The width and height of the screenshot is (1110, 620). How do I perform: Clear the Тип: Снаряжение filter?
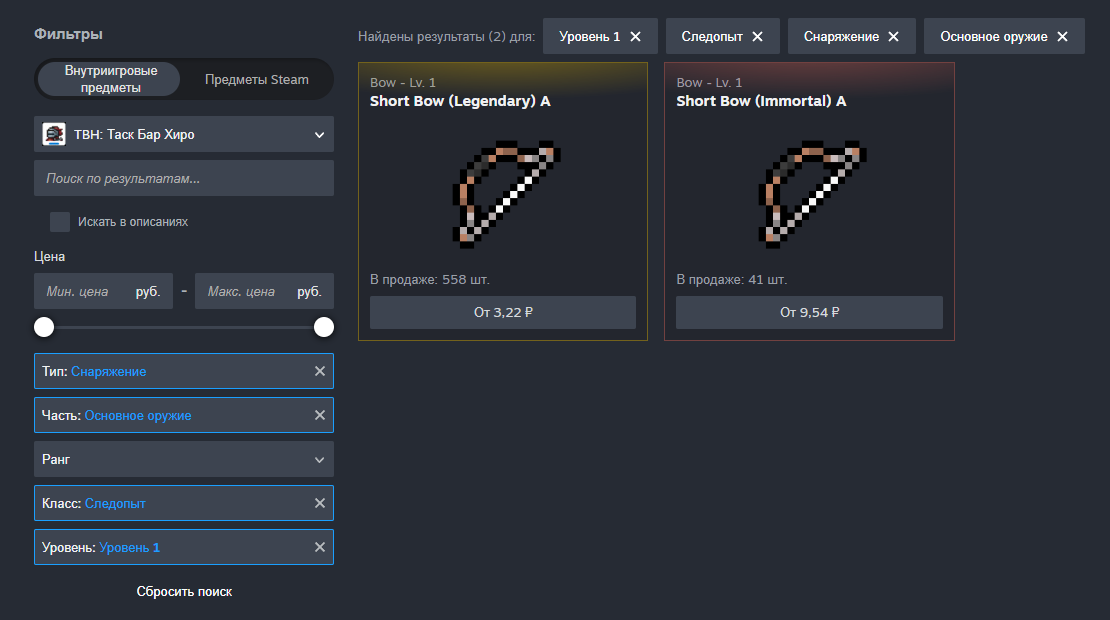point(320,371)
